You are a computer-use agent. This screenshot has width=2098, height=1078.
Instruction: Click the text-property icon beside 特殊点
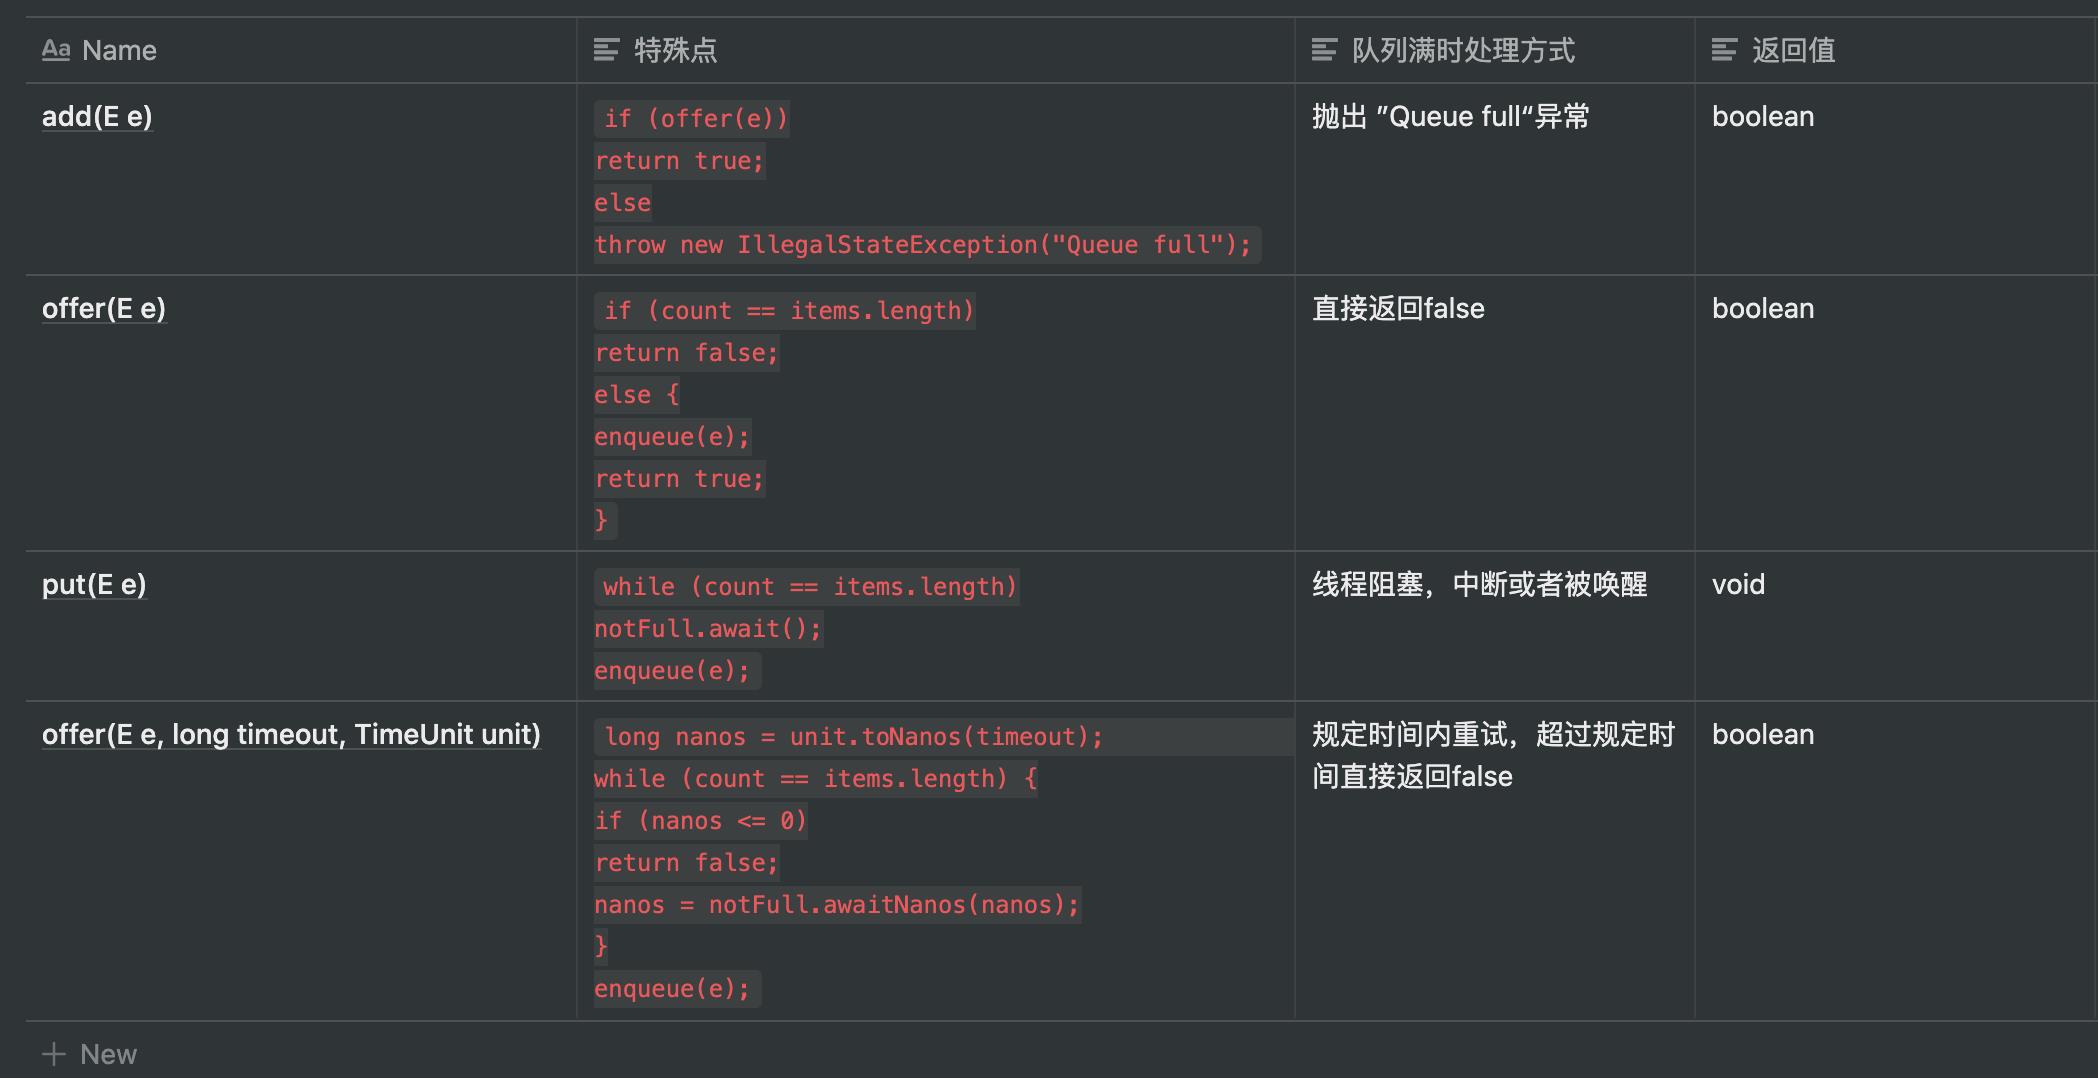click(606, 50)
